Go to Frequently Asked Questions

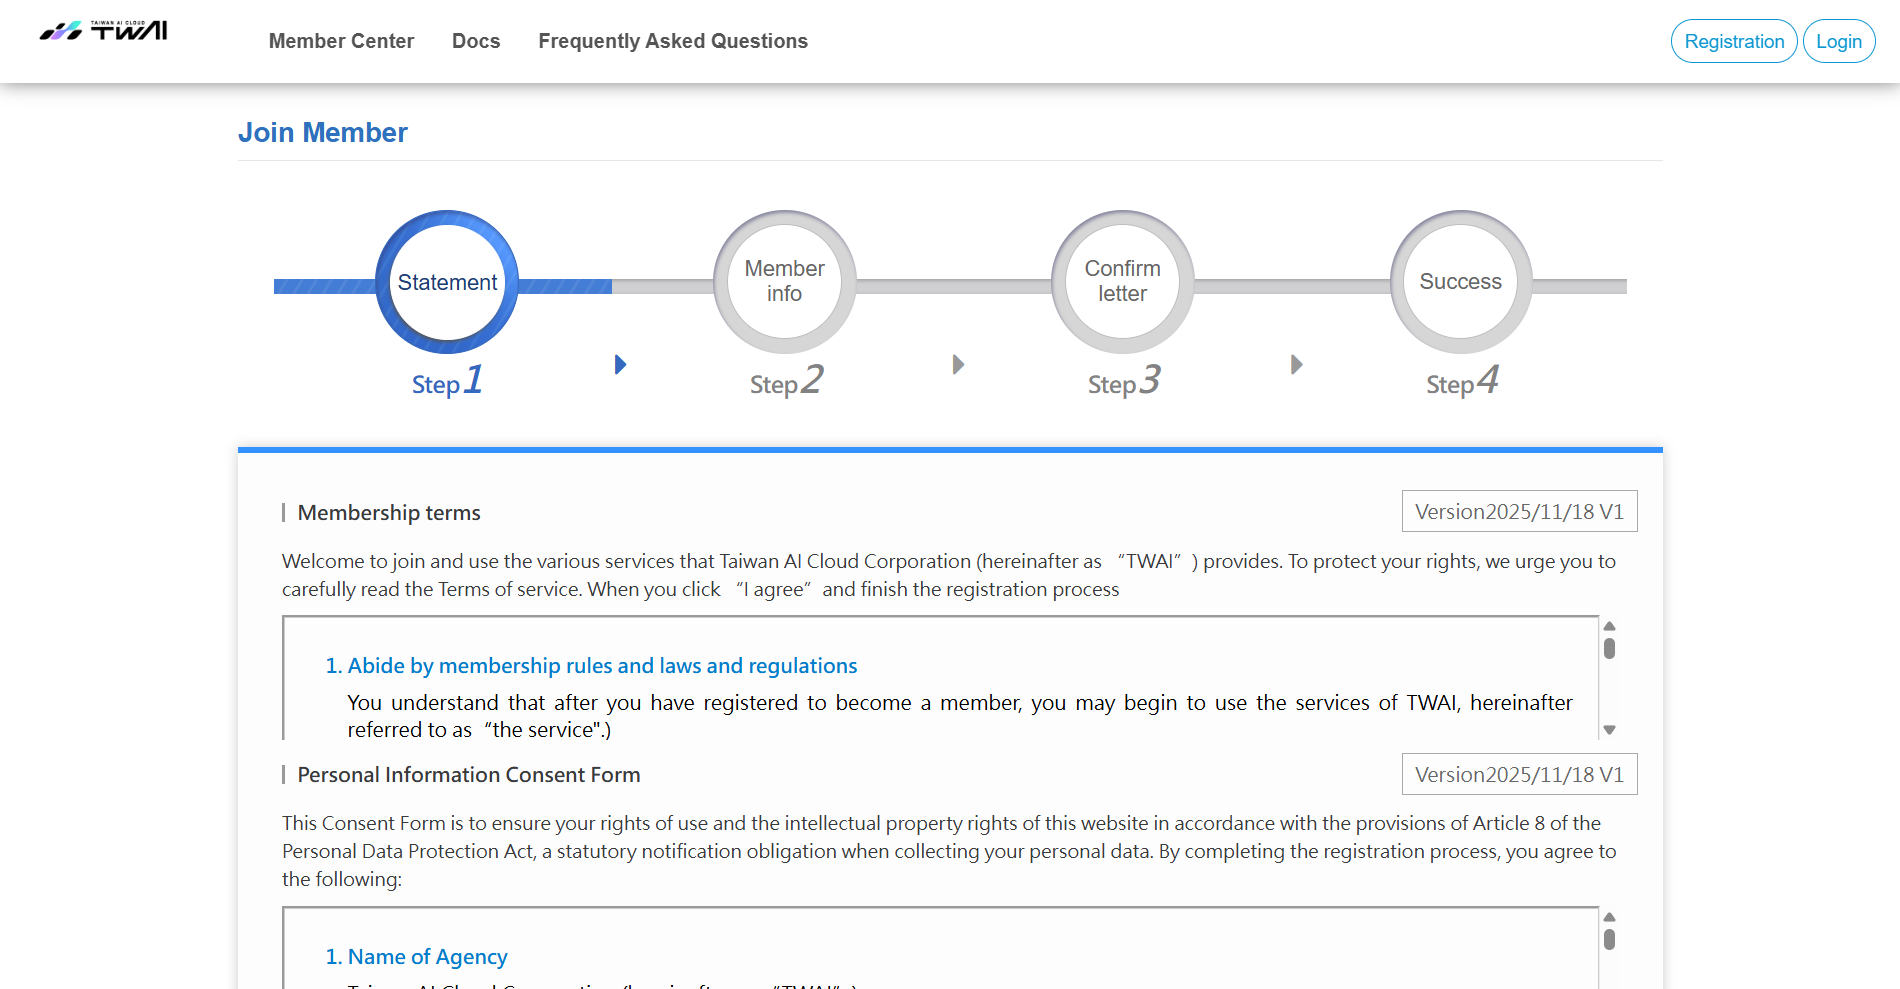[x=673, y=41]
